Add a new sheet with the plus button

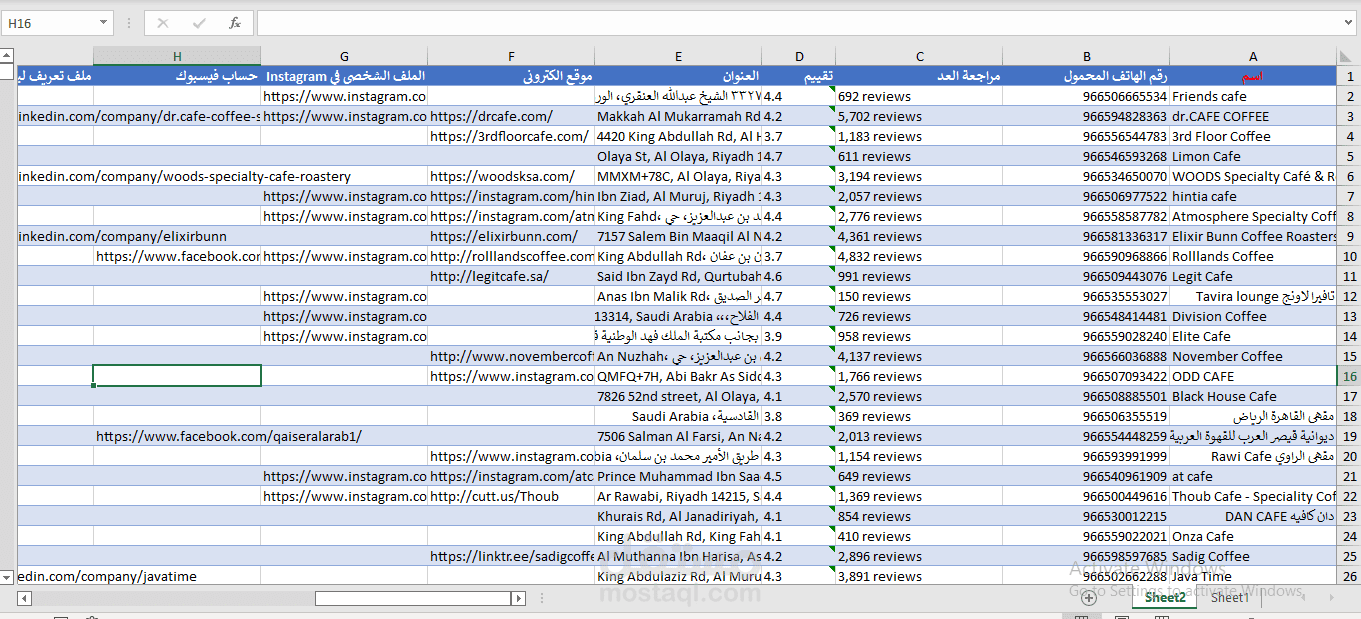pyautogui.click(x=1089, y=598)
